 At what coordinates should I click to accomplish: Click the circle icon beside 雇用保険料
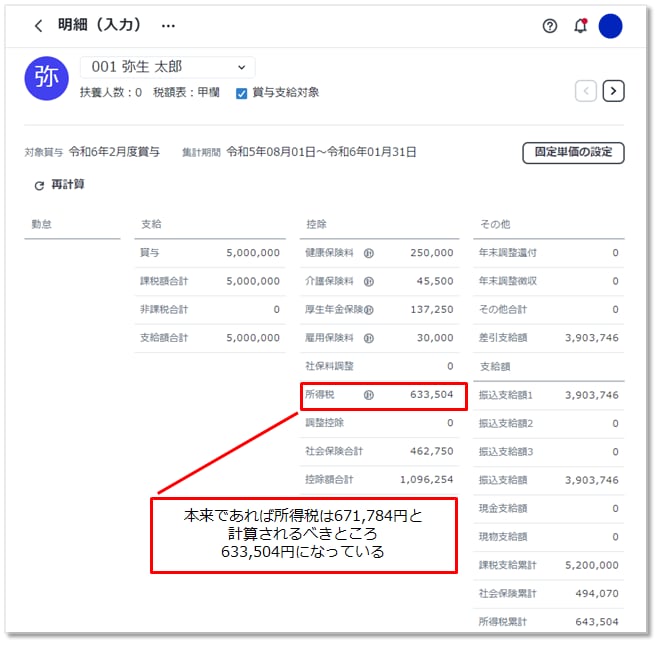click(368, 338)
